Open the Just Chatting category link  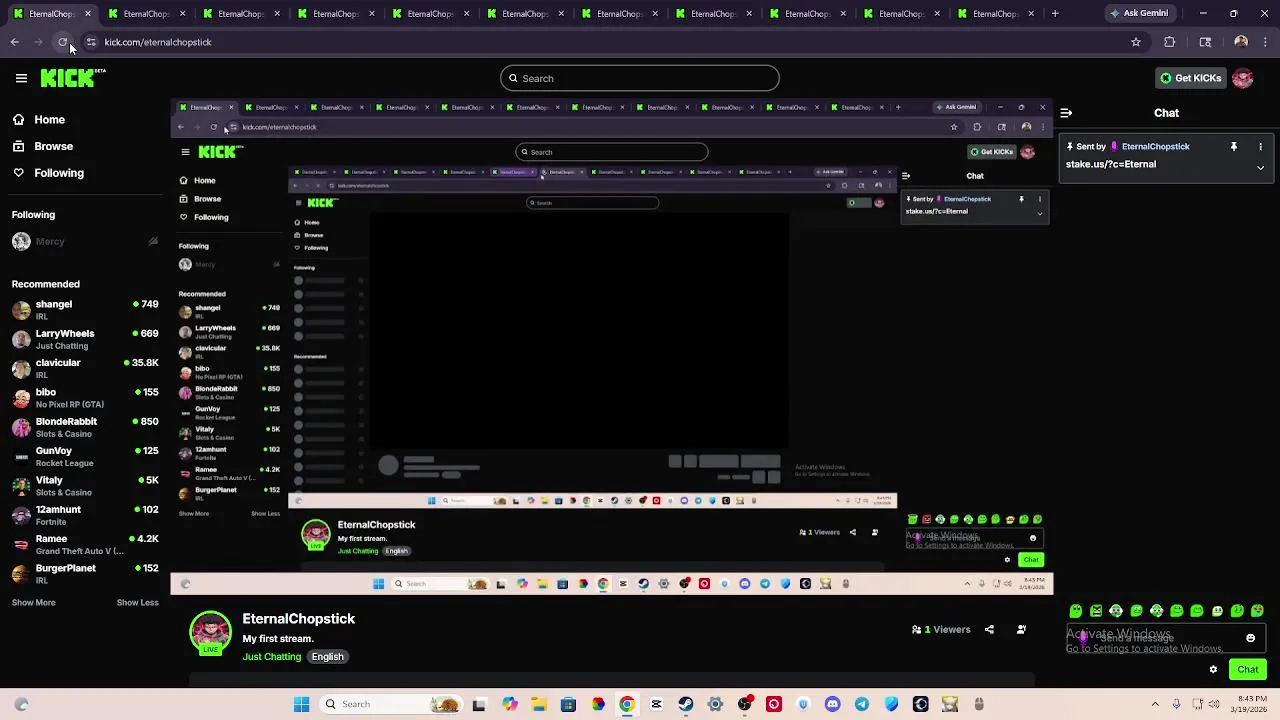click(x=271, y=657)
